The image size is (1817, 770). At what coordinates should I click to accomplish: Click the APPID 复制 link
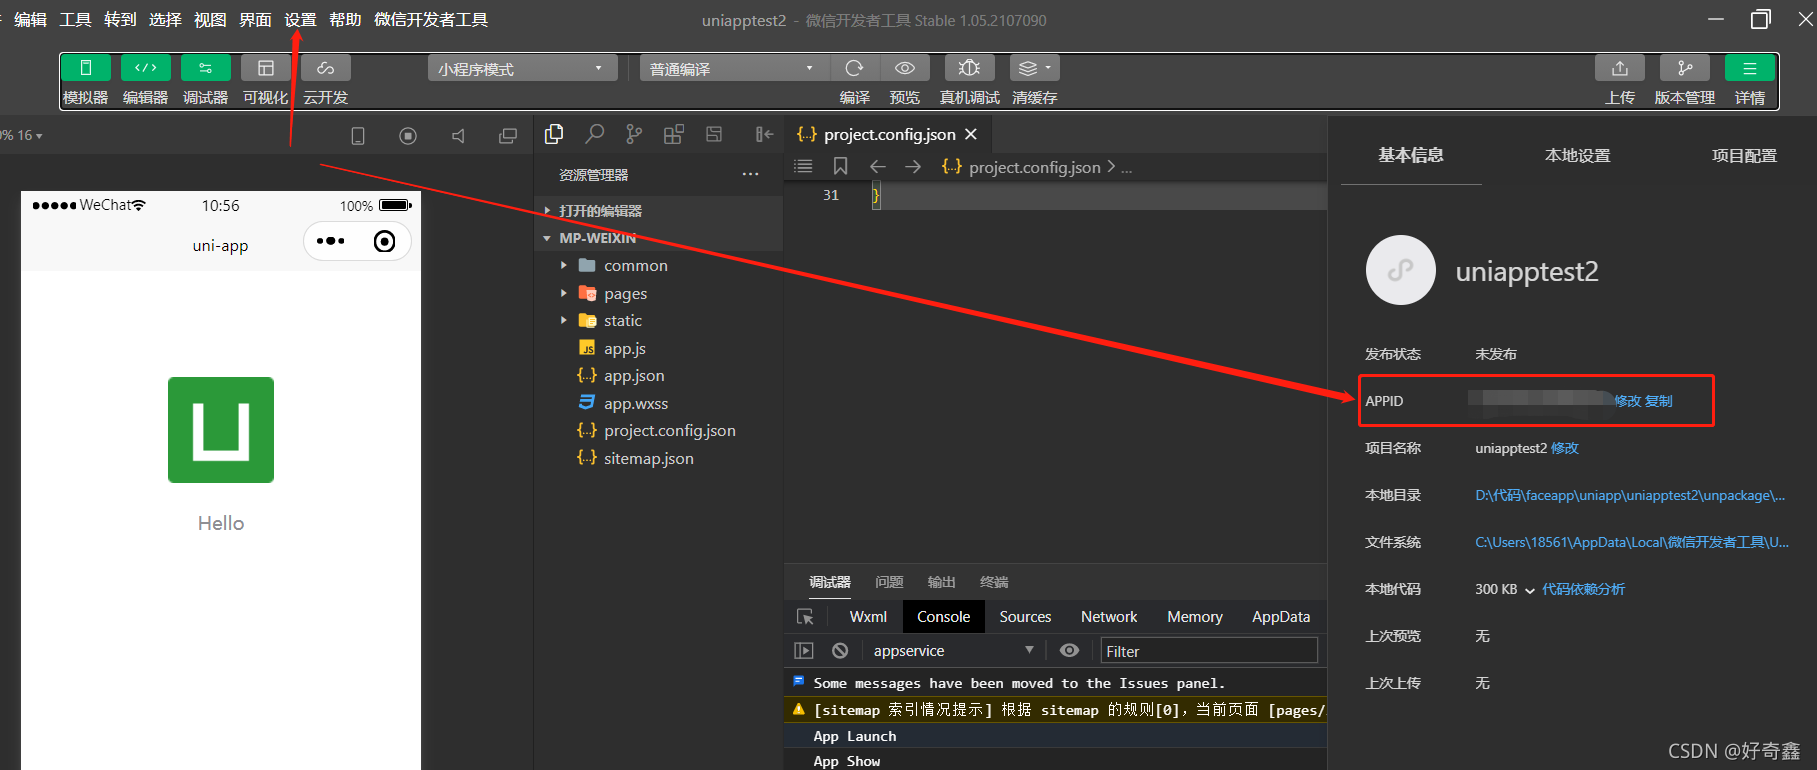(x=1659, y=401)
